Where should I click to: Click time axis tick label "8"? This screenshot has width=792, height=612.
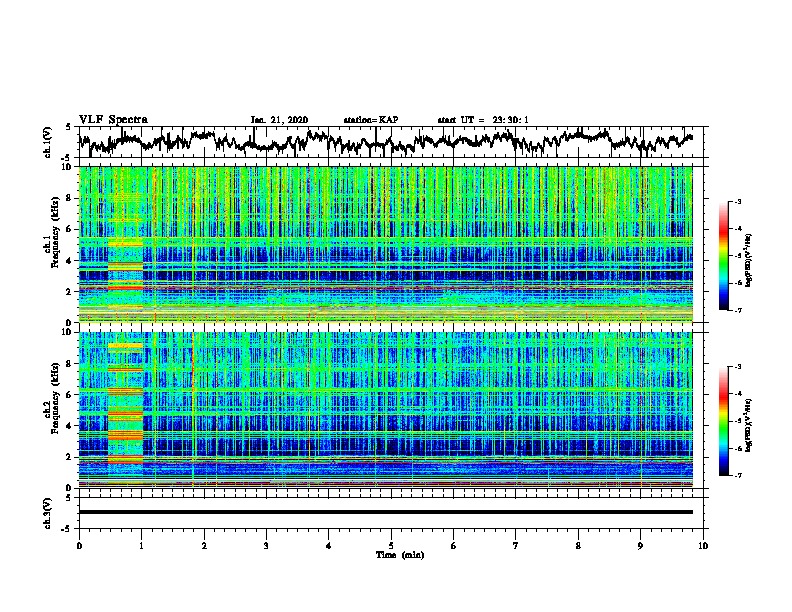click(578, 546)
